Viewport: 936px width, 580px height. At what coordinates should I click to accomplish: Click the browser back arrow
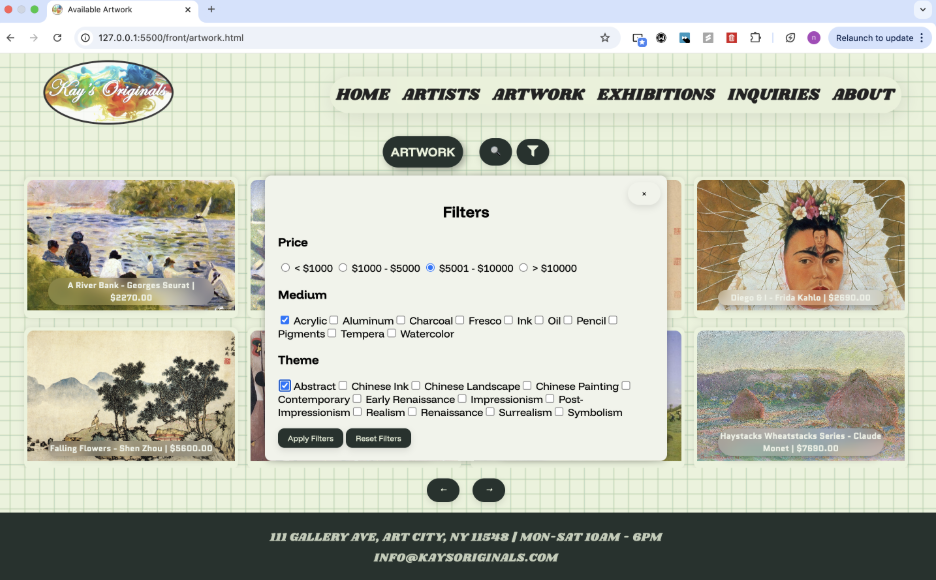pos(11,38)
